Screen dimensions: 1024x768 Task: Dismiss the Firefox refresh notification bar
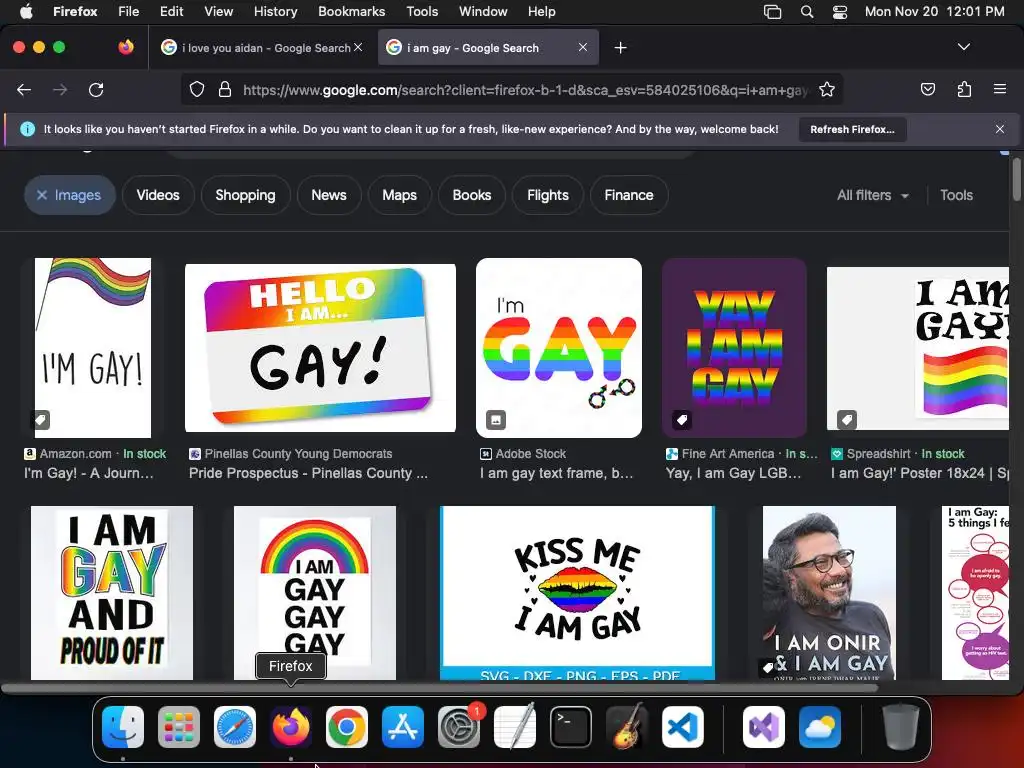(x=1000, y=129)
